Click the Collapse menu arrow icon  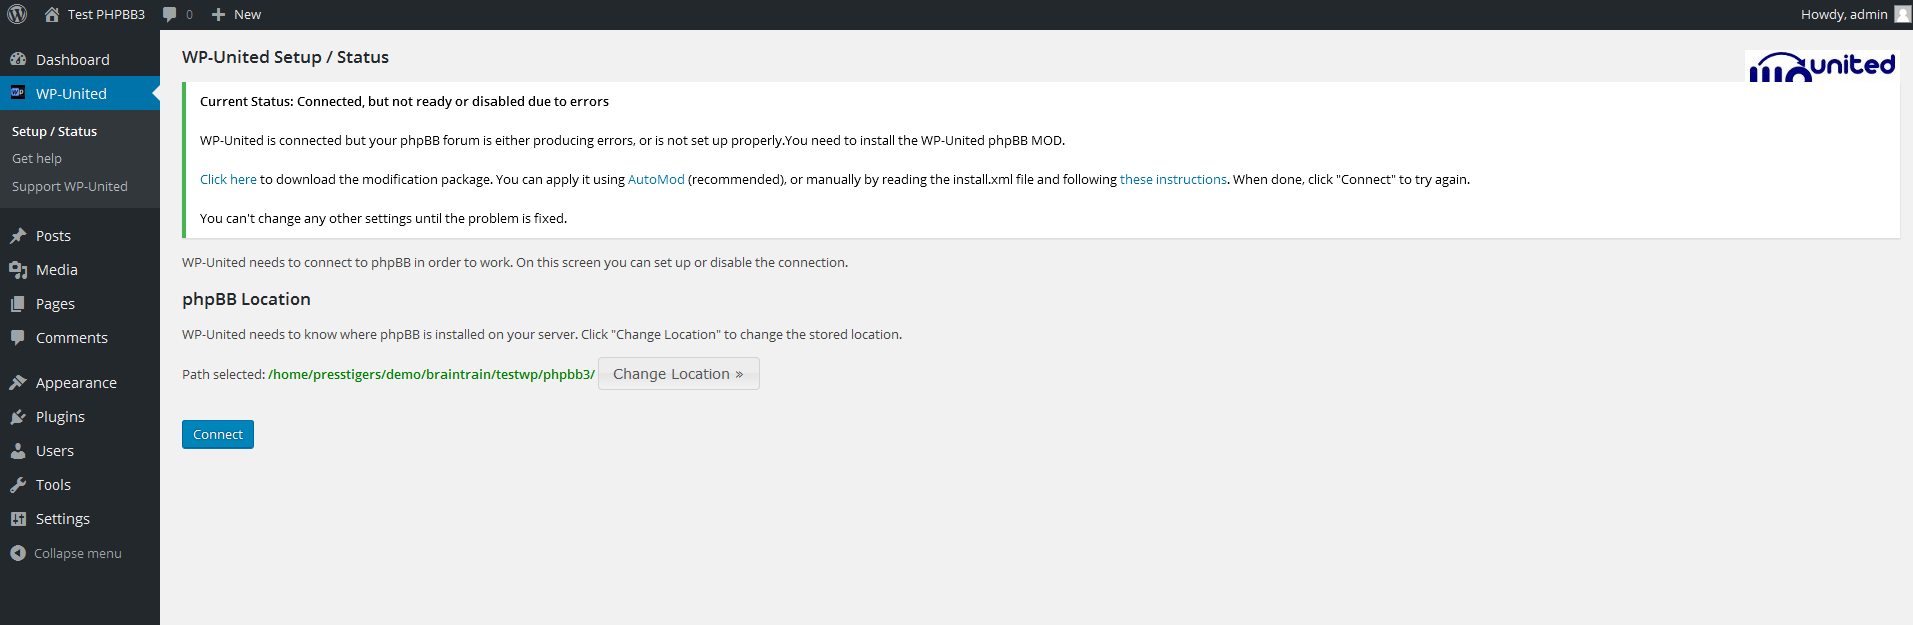pos(18,553)
